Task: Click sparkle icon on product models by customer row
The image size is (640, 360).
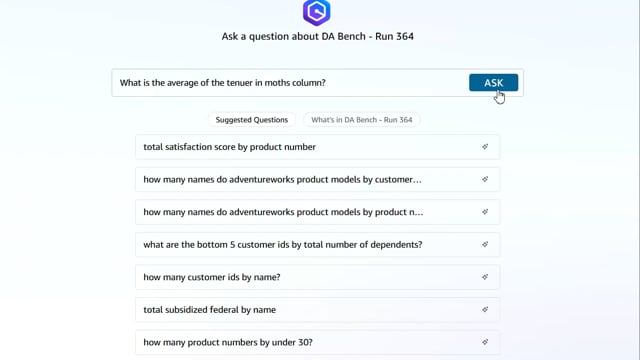Action: [x=485, y=179]
